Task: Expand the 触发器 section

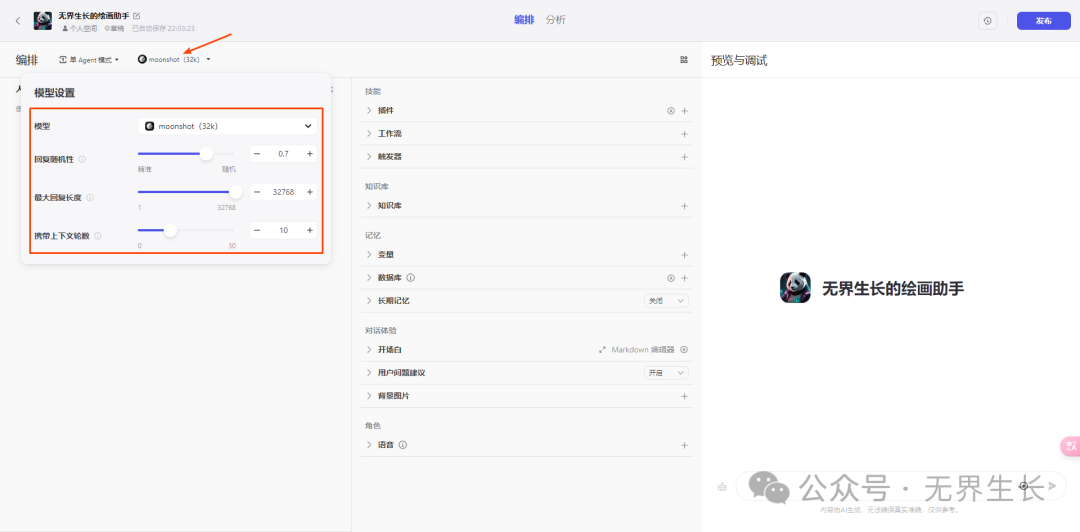Action: 369,157
